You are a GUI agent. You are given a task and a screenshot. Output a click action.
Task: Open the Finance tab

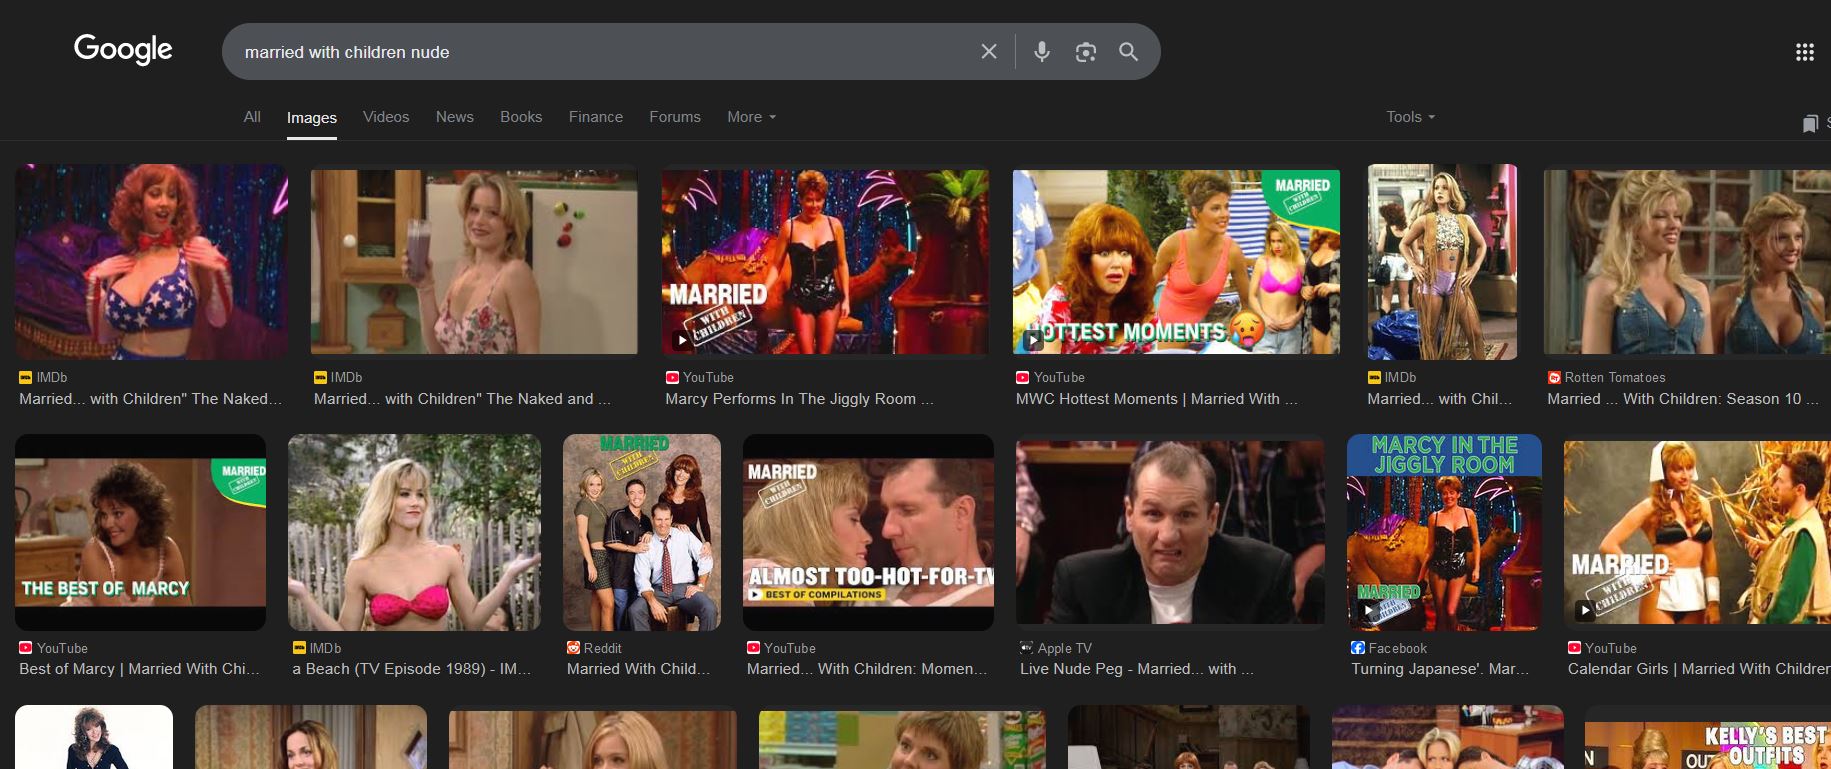point(596,117)
